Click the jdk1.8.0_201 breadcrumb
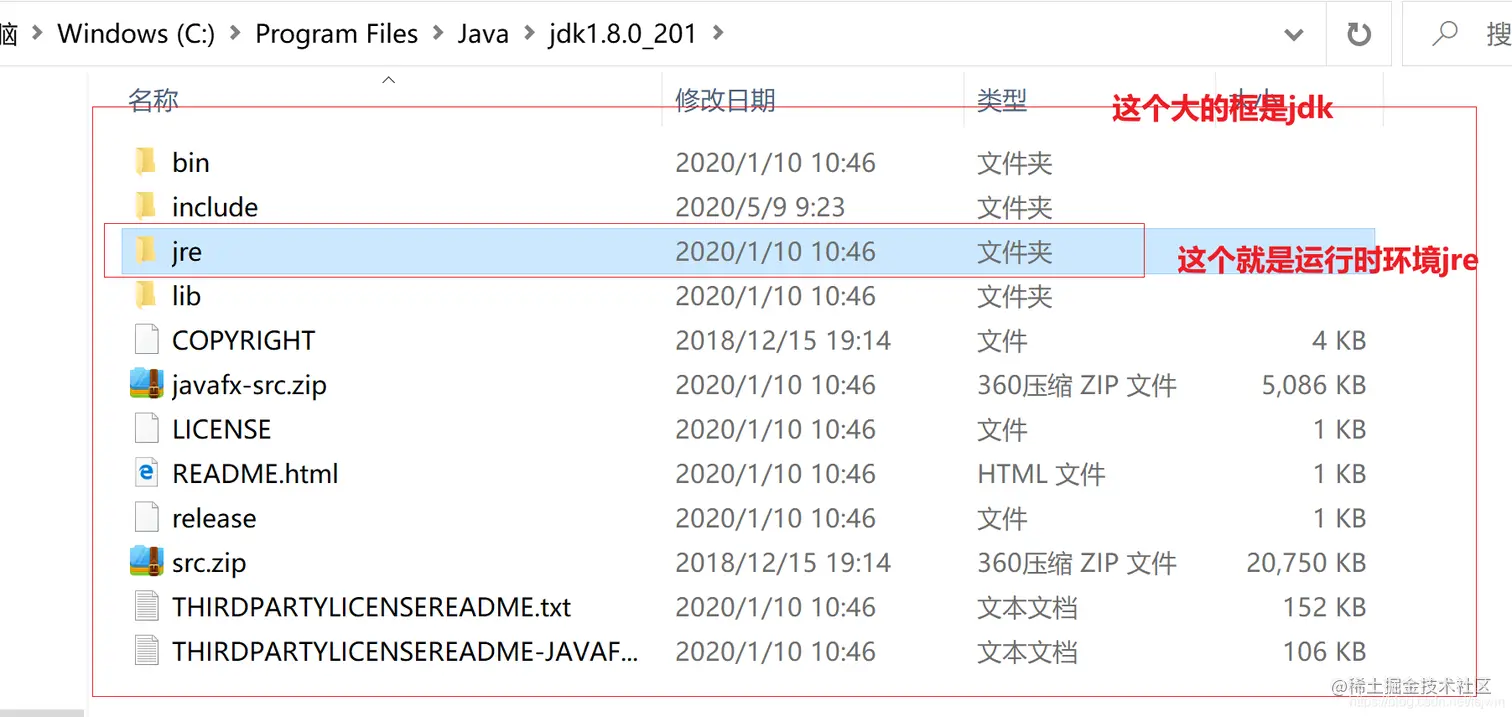 click(622, 34)
